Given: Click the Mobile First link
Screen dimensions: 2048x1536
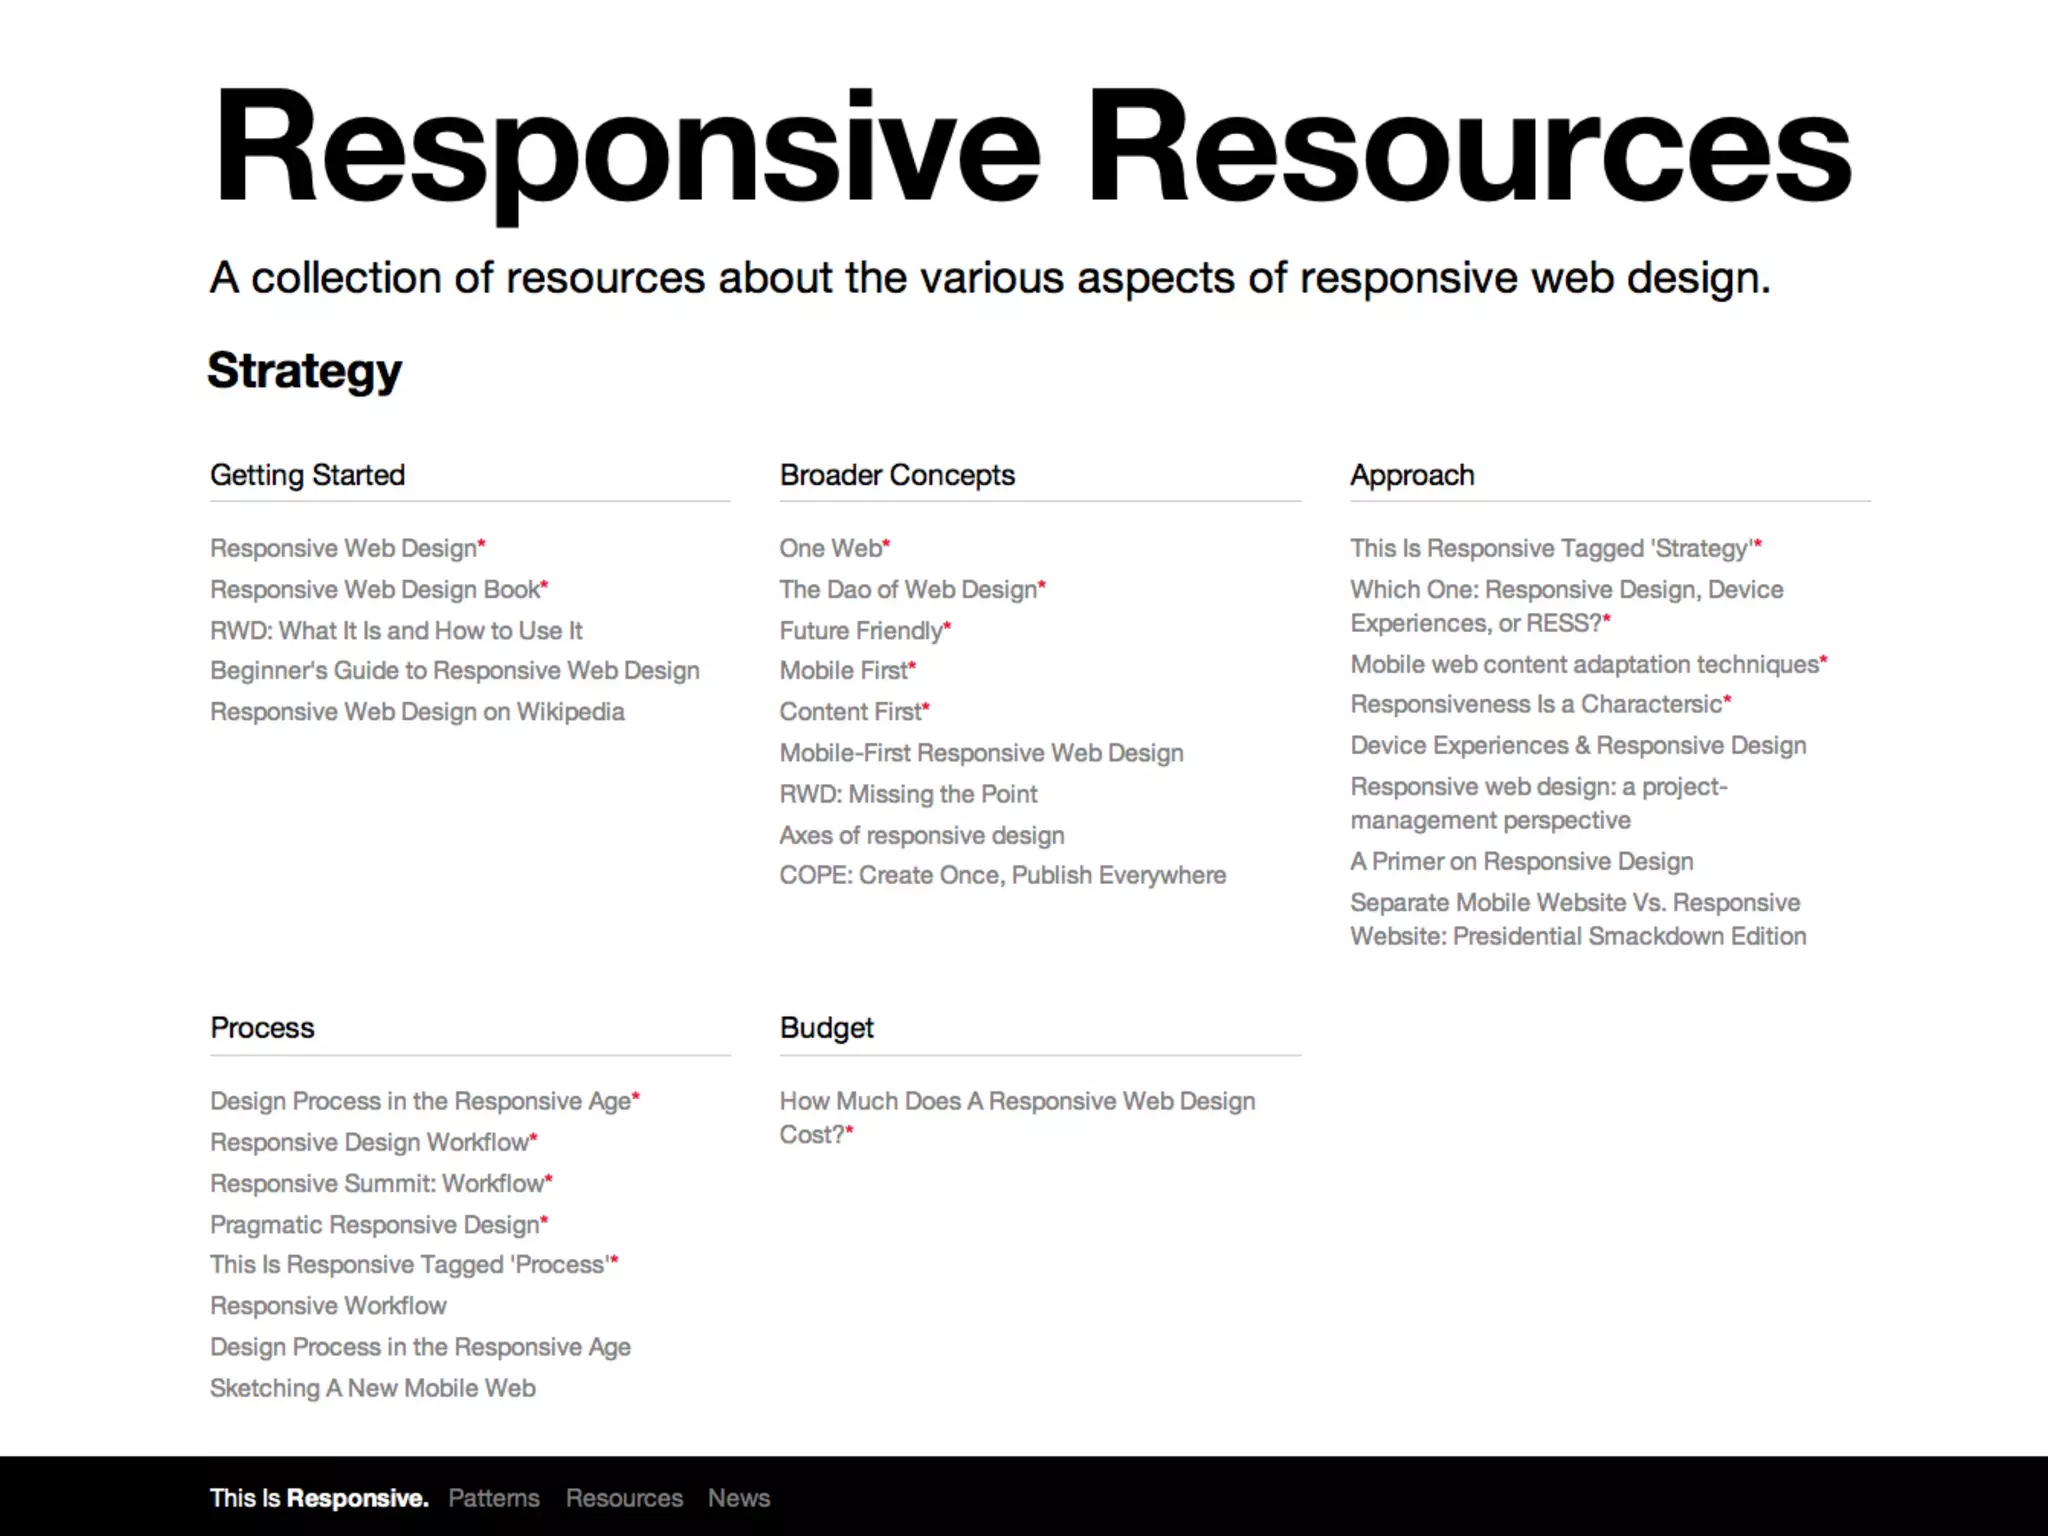Looking at the screenshot, I should tap(843, 671).
